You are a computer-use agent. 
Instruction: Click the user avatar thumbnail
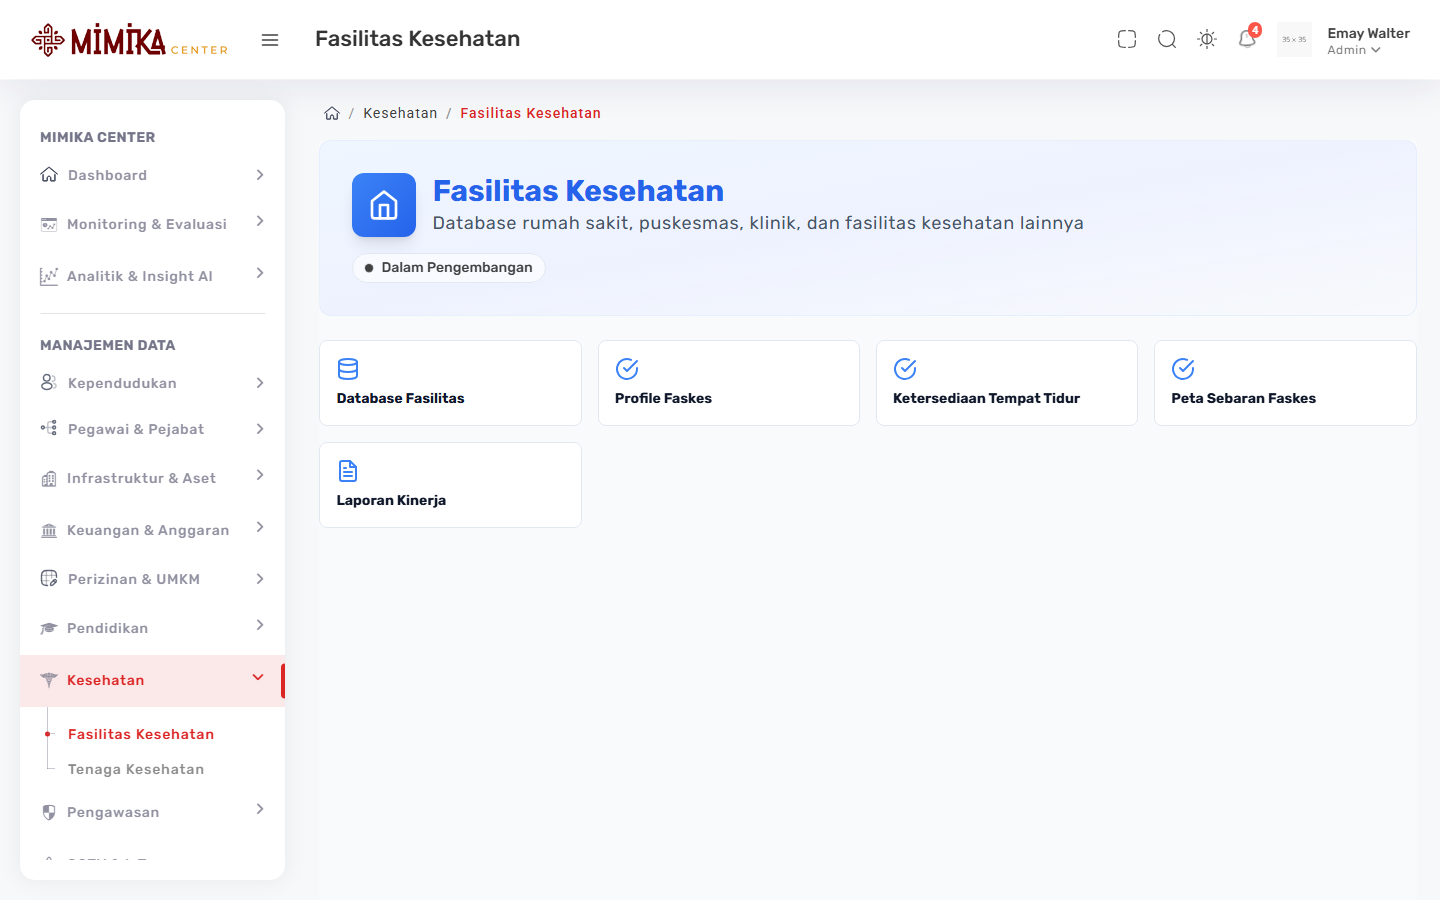tap(1294, 40)
